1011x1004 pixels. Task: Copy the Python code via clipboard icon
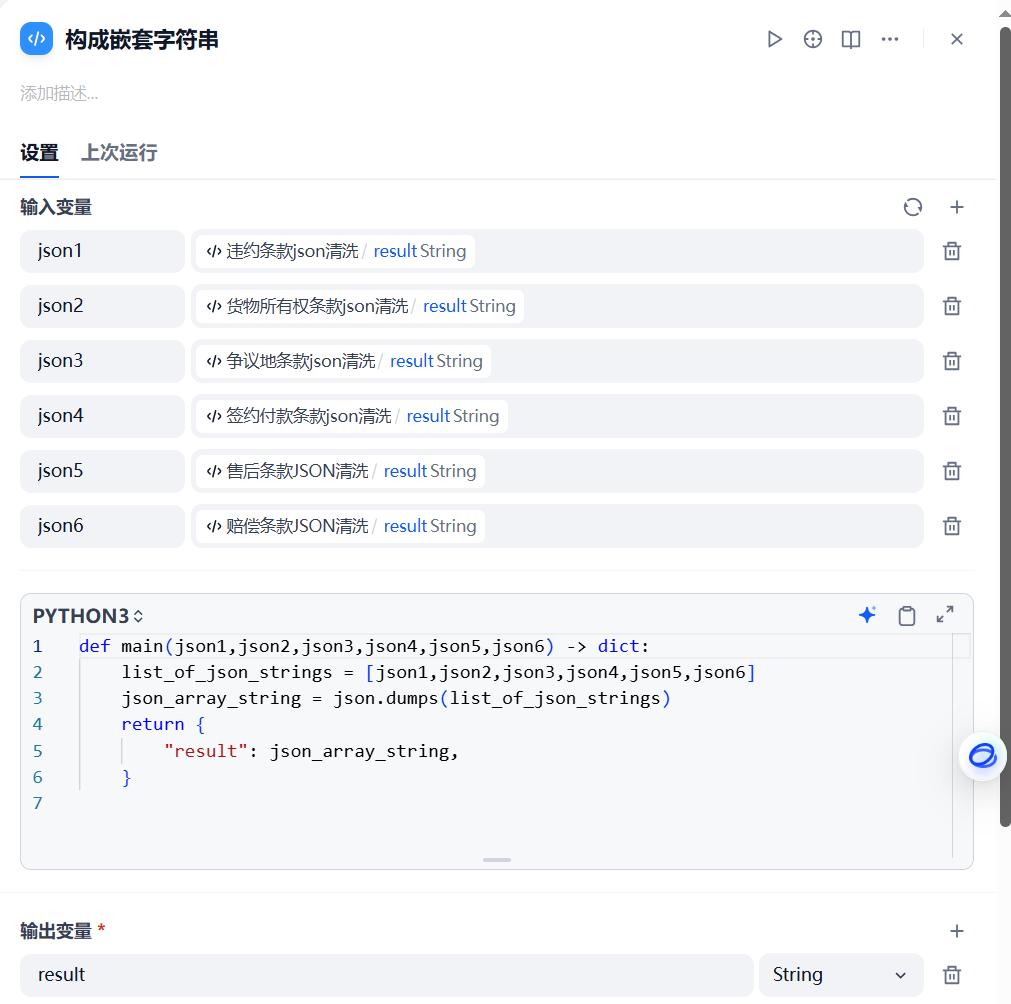(907, 615)
